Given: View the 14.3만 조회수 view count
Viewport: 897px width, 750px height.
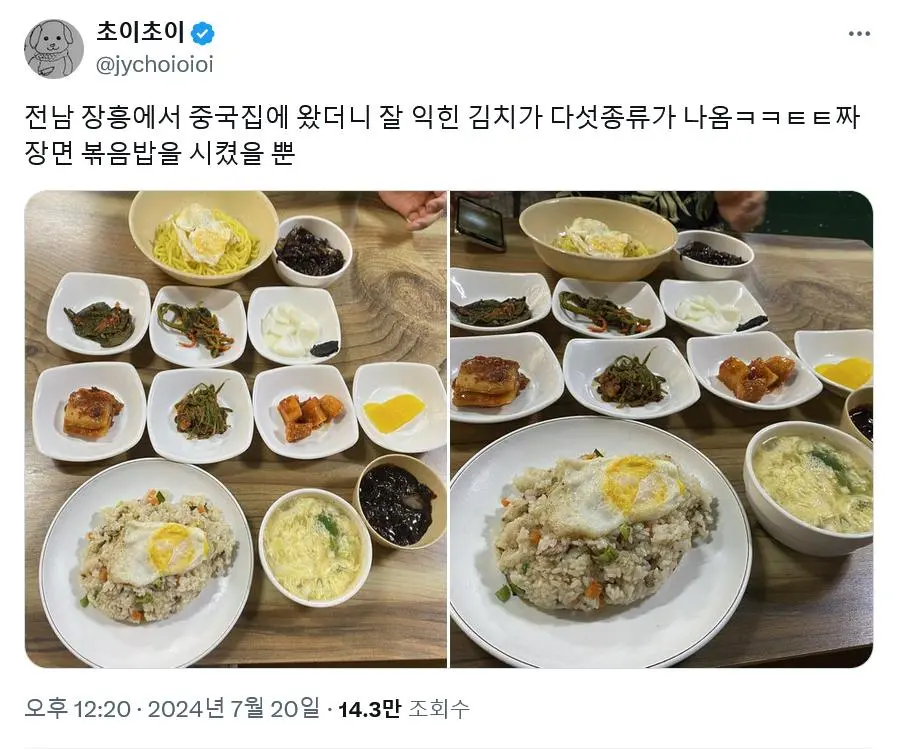Looking at the screenshot, I should coord(404,709).
